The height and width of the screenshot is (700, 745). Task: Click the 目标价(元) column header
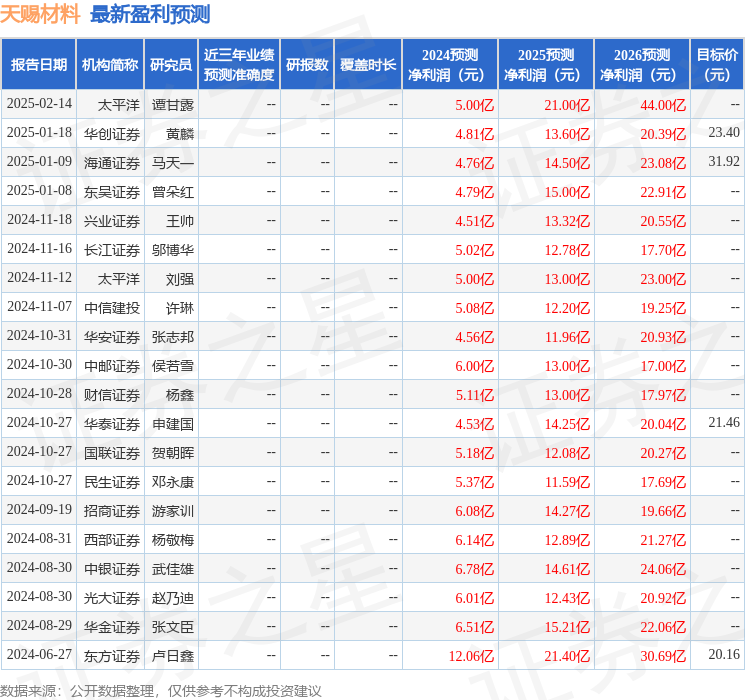click(716, 65)
